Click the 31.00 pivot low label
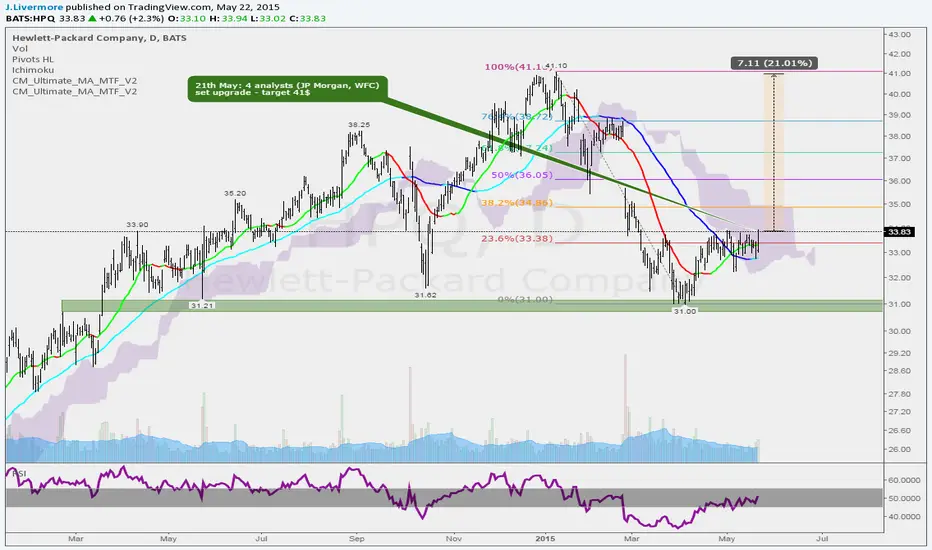Viewport: 932px width, 550px height. (685, 311)
